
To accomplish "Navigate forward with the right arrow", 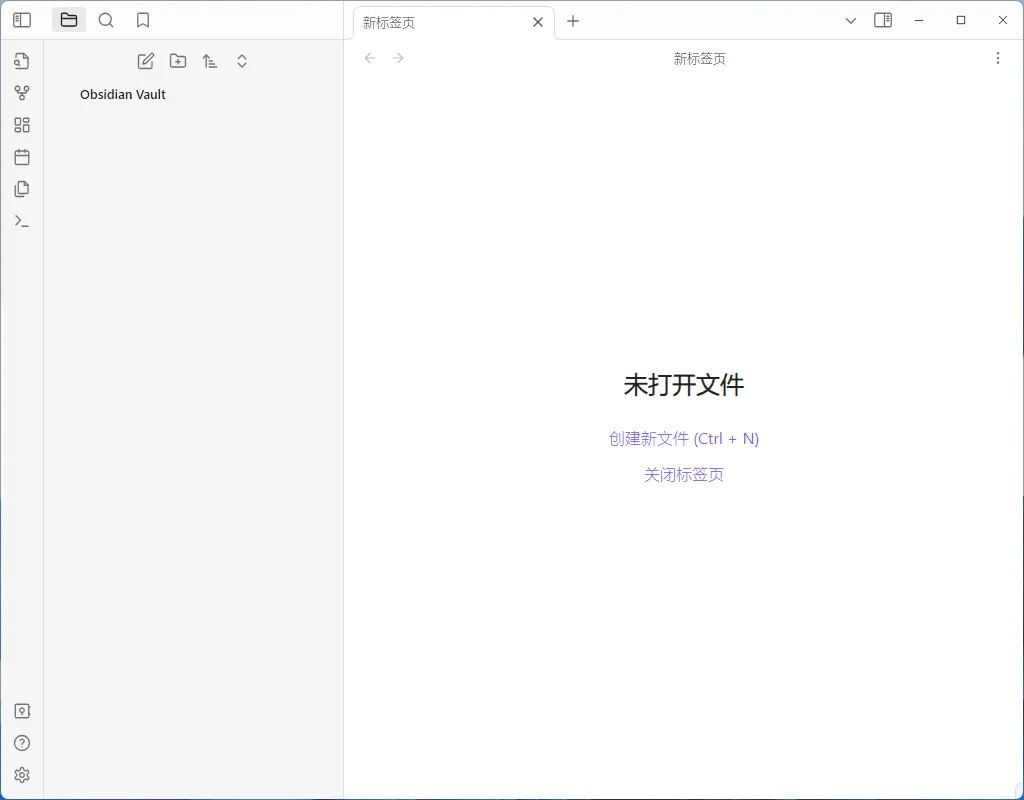I will [x=398, y=58].
